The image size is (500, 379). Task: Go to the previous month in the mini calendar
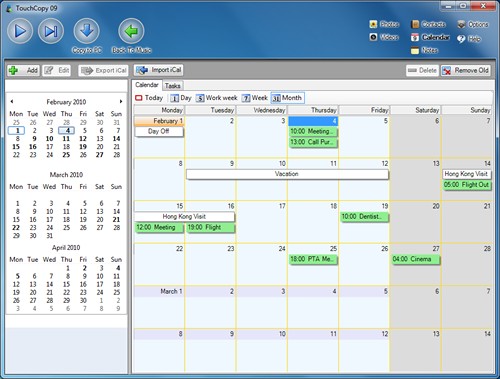coord(12,101)
